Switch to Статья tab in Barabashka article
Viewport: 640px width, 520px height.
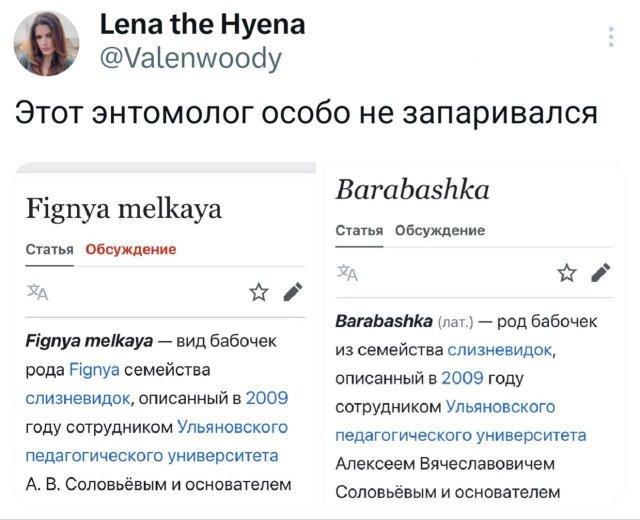[x=359, y=230]
